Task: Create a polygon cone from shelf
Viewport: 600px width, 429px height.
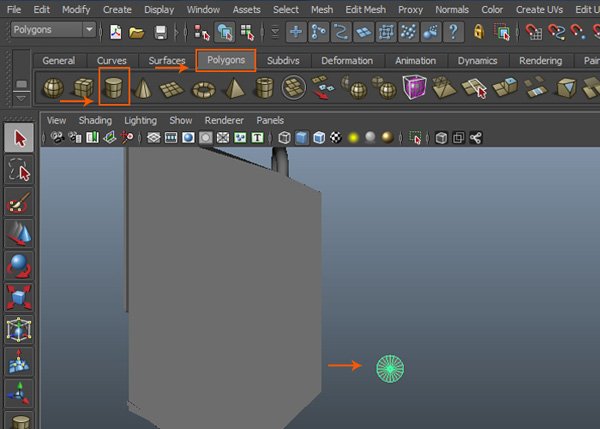Action: (x=143, y=88)
